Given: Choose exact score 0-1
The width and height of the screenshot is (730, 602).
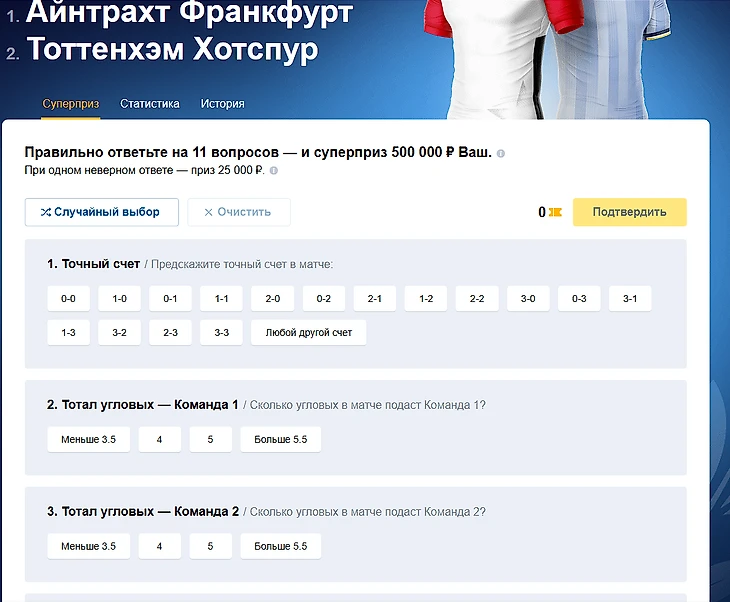Looking at the screenshot, I should click(x=170, y=298).
